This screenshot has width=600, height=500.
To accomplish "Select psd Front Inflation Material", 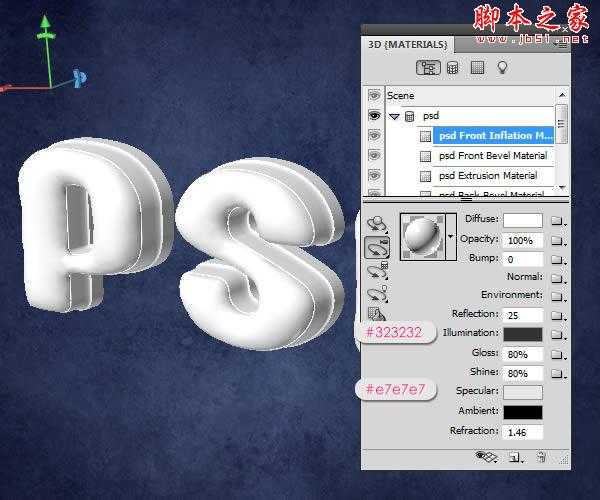I will pyautogui.click(x=493, y=136).
